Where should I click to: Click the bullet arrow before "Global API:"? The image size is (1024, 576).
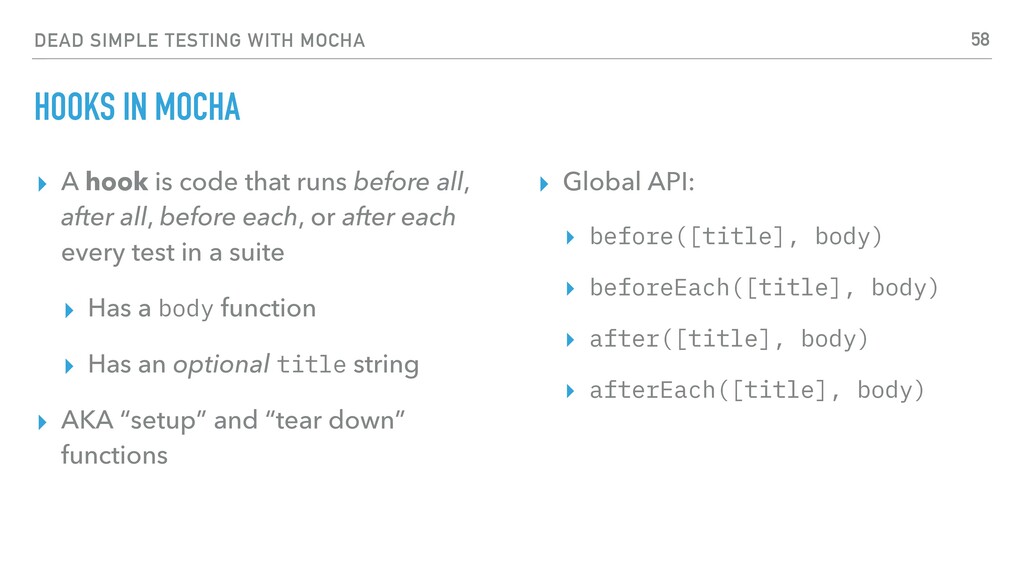[x=544, y=184]
